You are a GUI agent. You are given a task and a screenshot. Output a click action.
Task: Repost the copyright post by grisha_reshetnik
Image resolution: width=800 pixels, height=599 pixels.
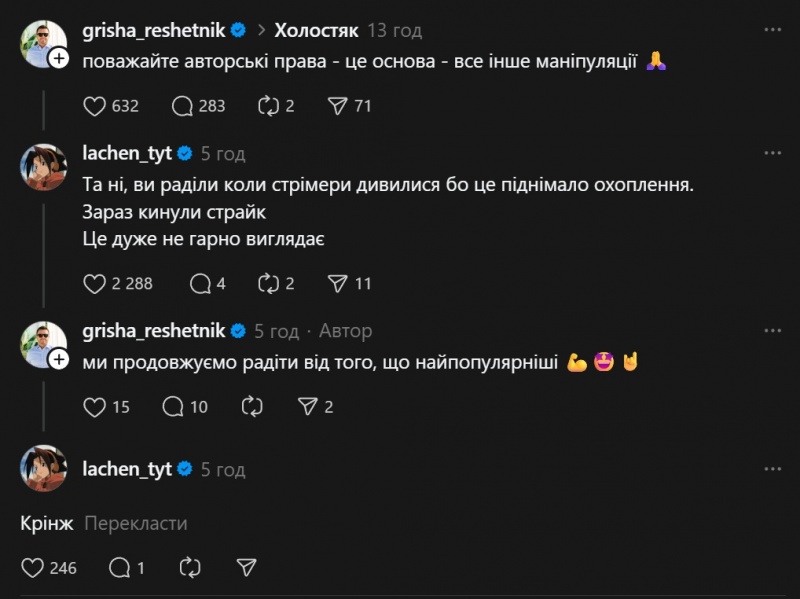click(268, 105)
